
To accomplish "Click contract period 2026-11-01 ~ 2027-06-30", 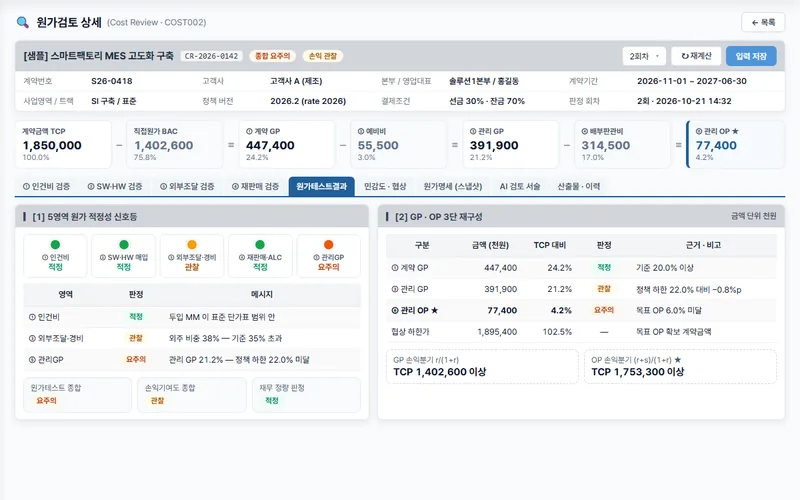I will [692, 81].
